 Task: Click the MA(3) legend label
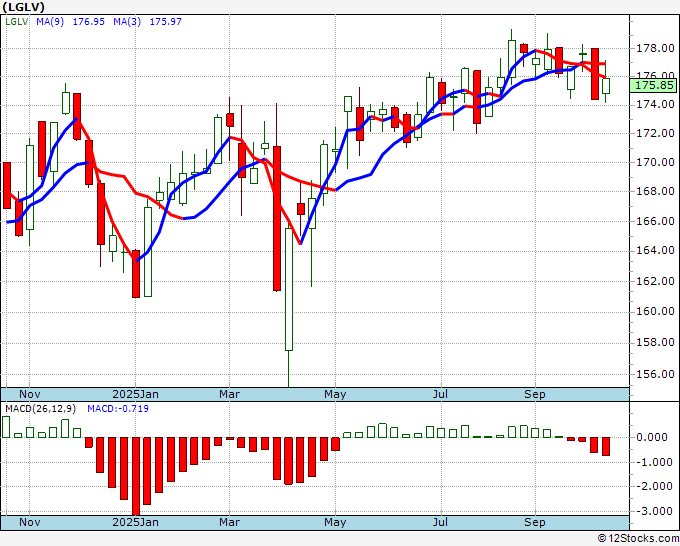127,22
